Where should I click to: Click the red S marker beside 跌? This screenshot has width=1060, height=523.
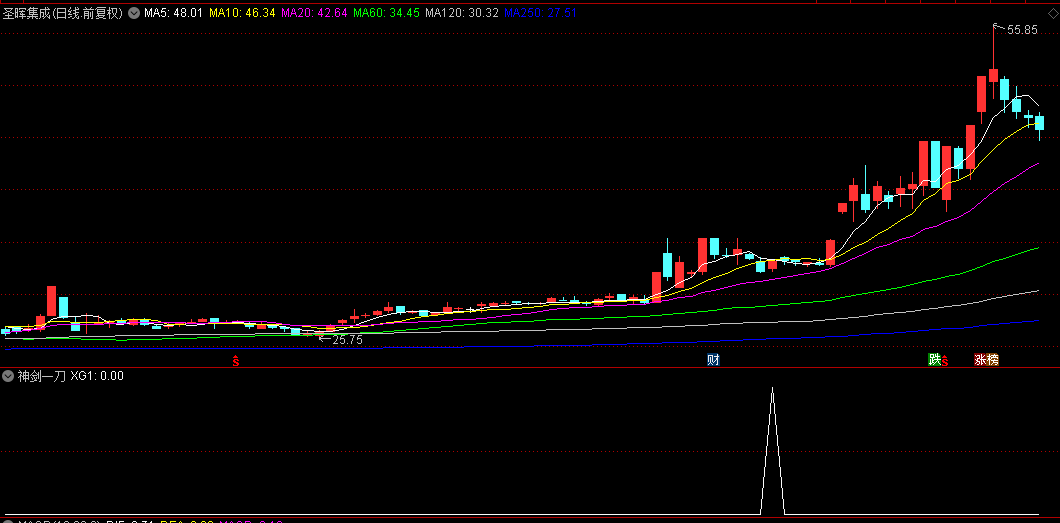(945, 362)
